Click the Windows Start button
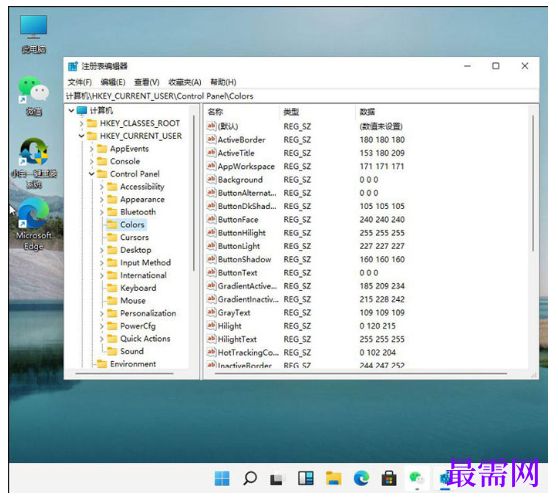Screen dimensions: 558x504 pyautogui.click(x=222, y=478)
